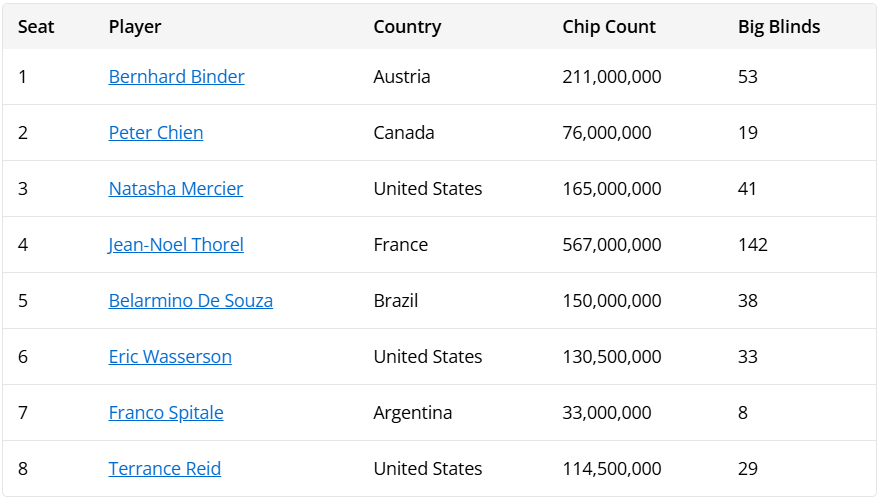Visit Eric Wasserson's profile link

(170, 357)
